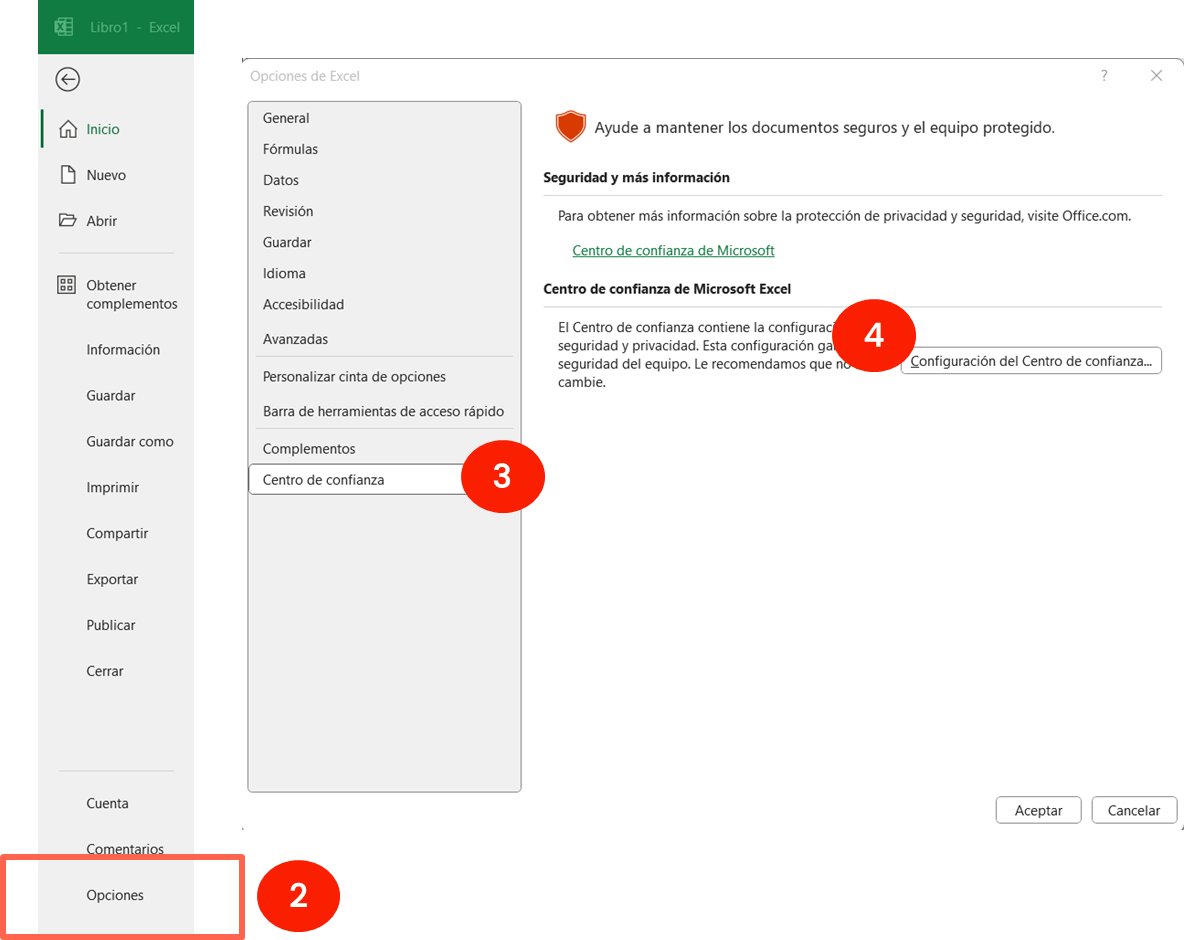Select the Centro de confianza category
The image size is (1184, 940).
(384, 479)
